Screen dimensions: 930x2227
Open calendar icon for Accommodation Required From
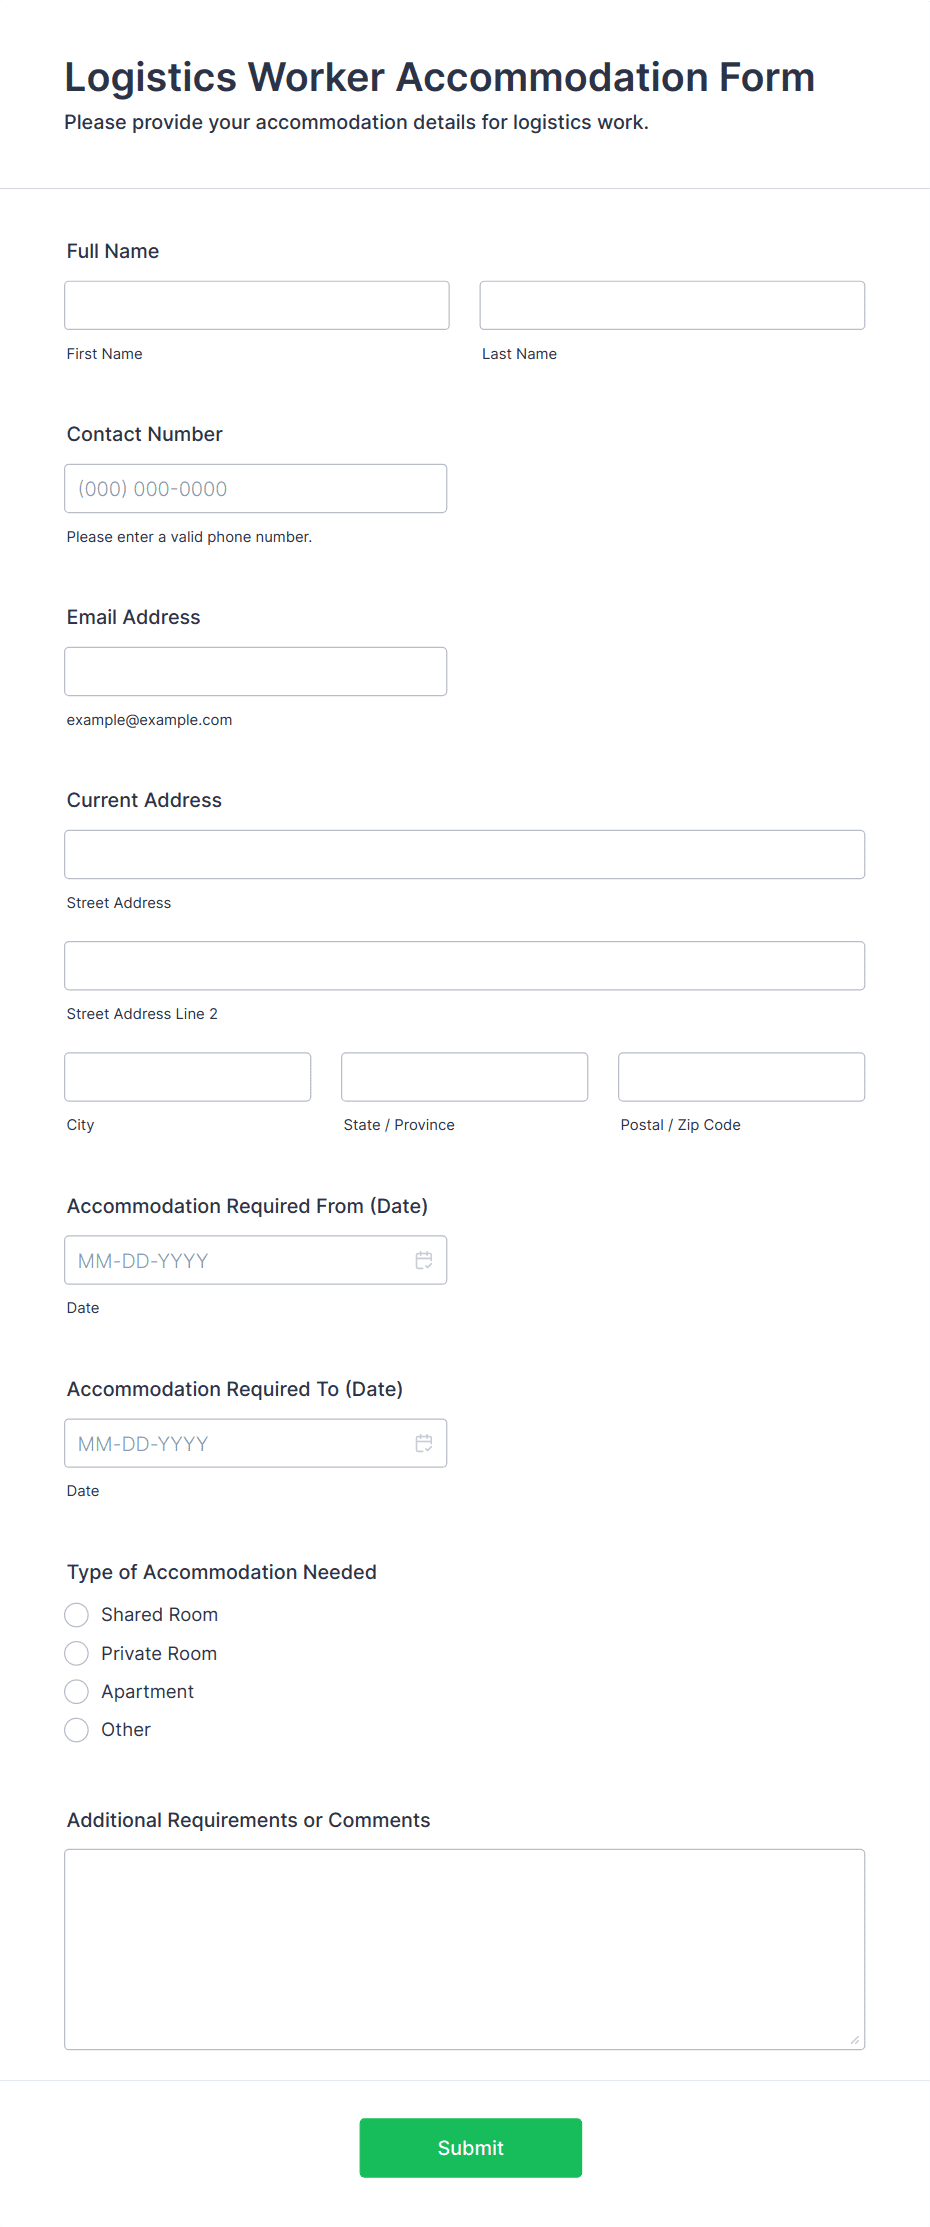click(424, 1260)
